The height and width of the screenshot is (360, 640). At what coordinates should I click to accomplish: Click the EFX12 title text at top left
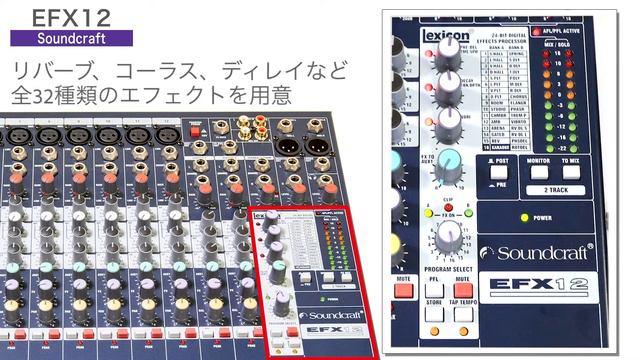[x=71, y=18]
